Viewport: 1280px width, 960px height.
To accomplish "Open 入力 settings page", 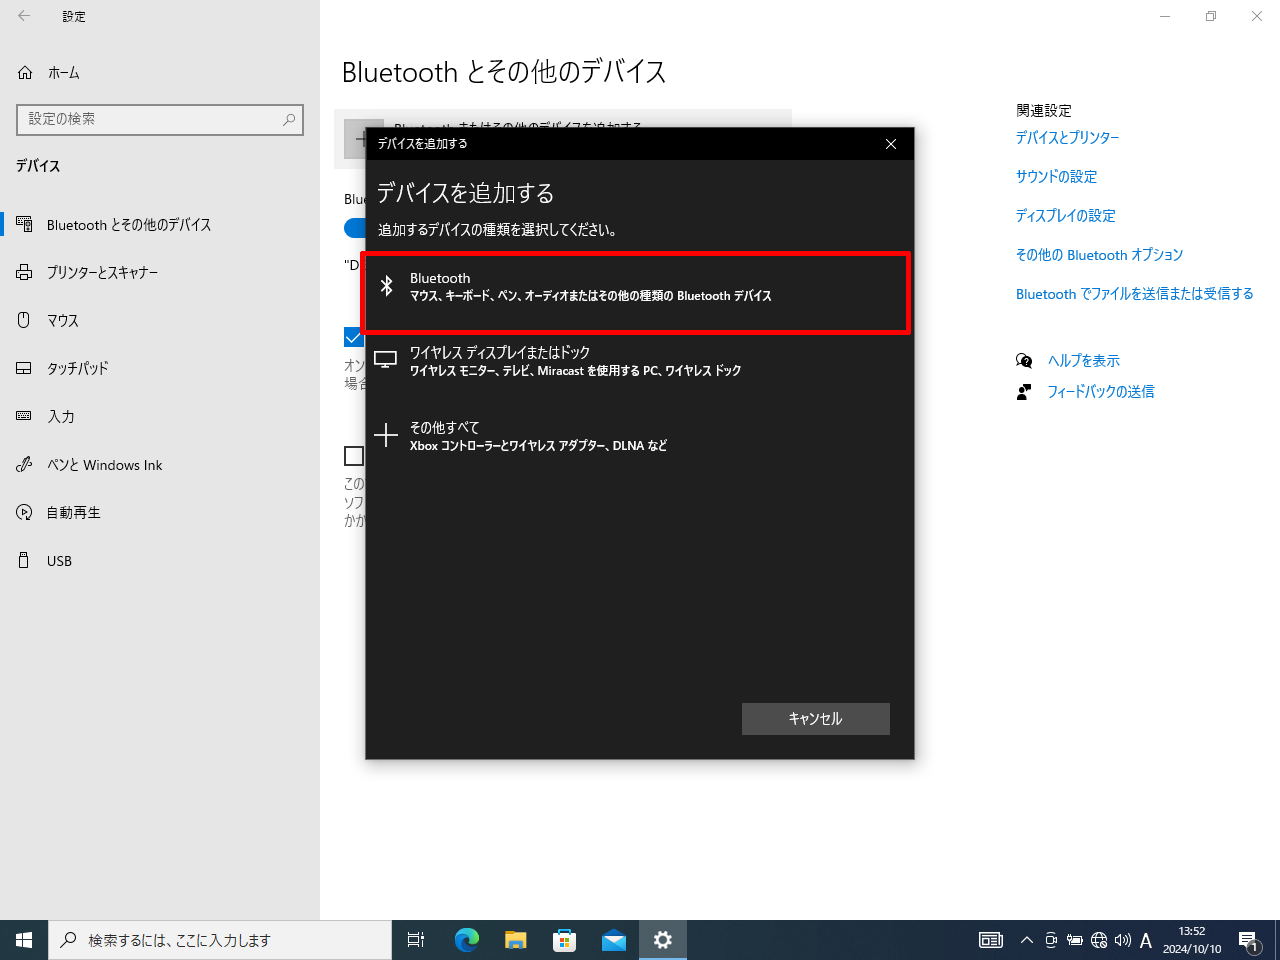I will tap(160, 417).
